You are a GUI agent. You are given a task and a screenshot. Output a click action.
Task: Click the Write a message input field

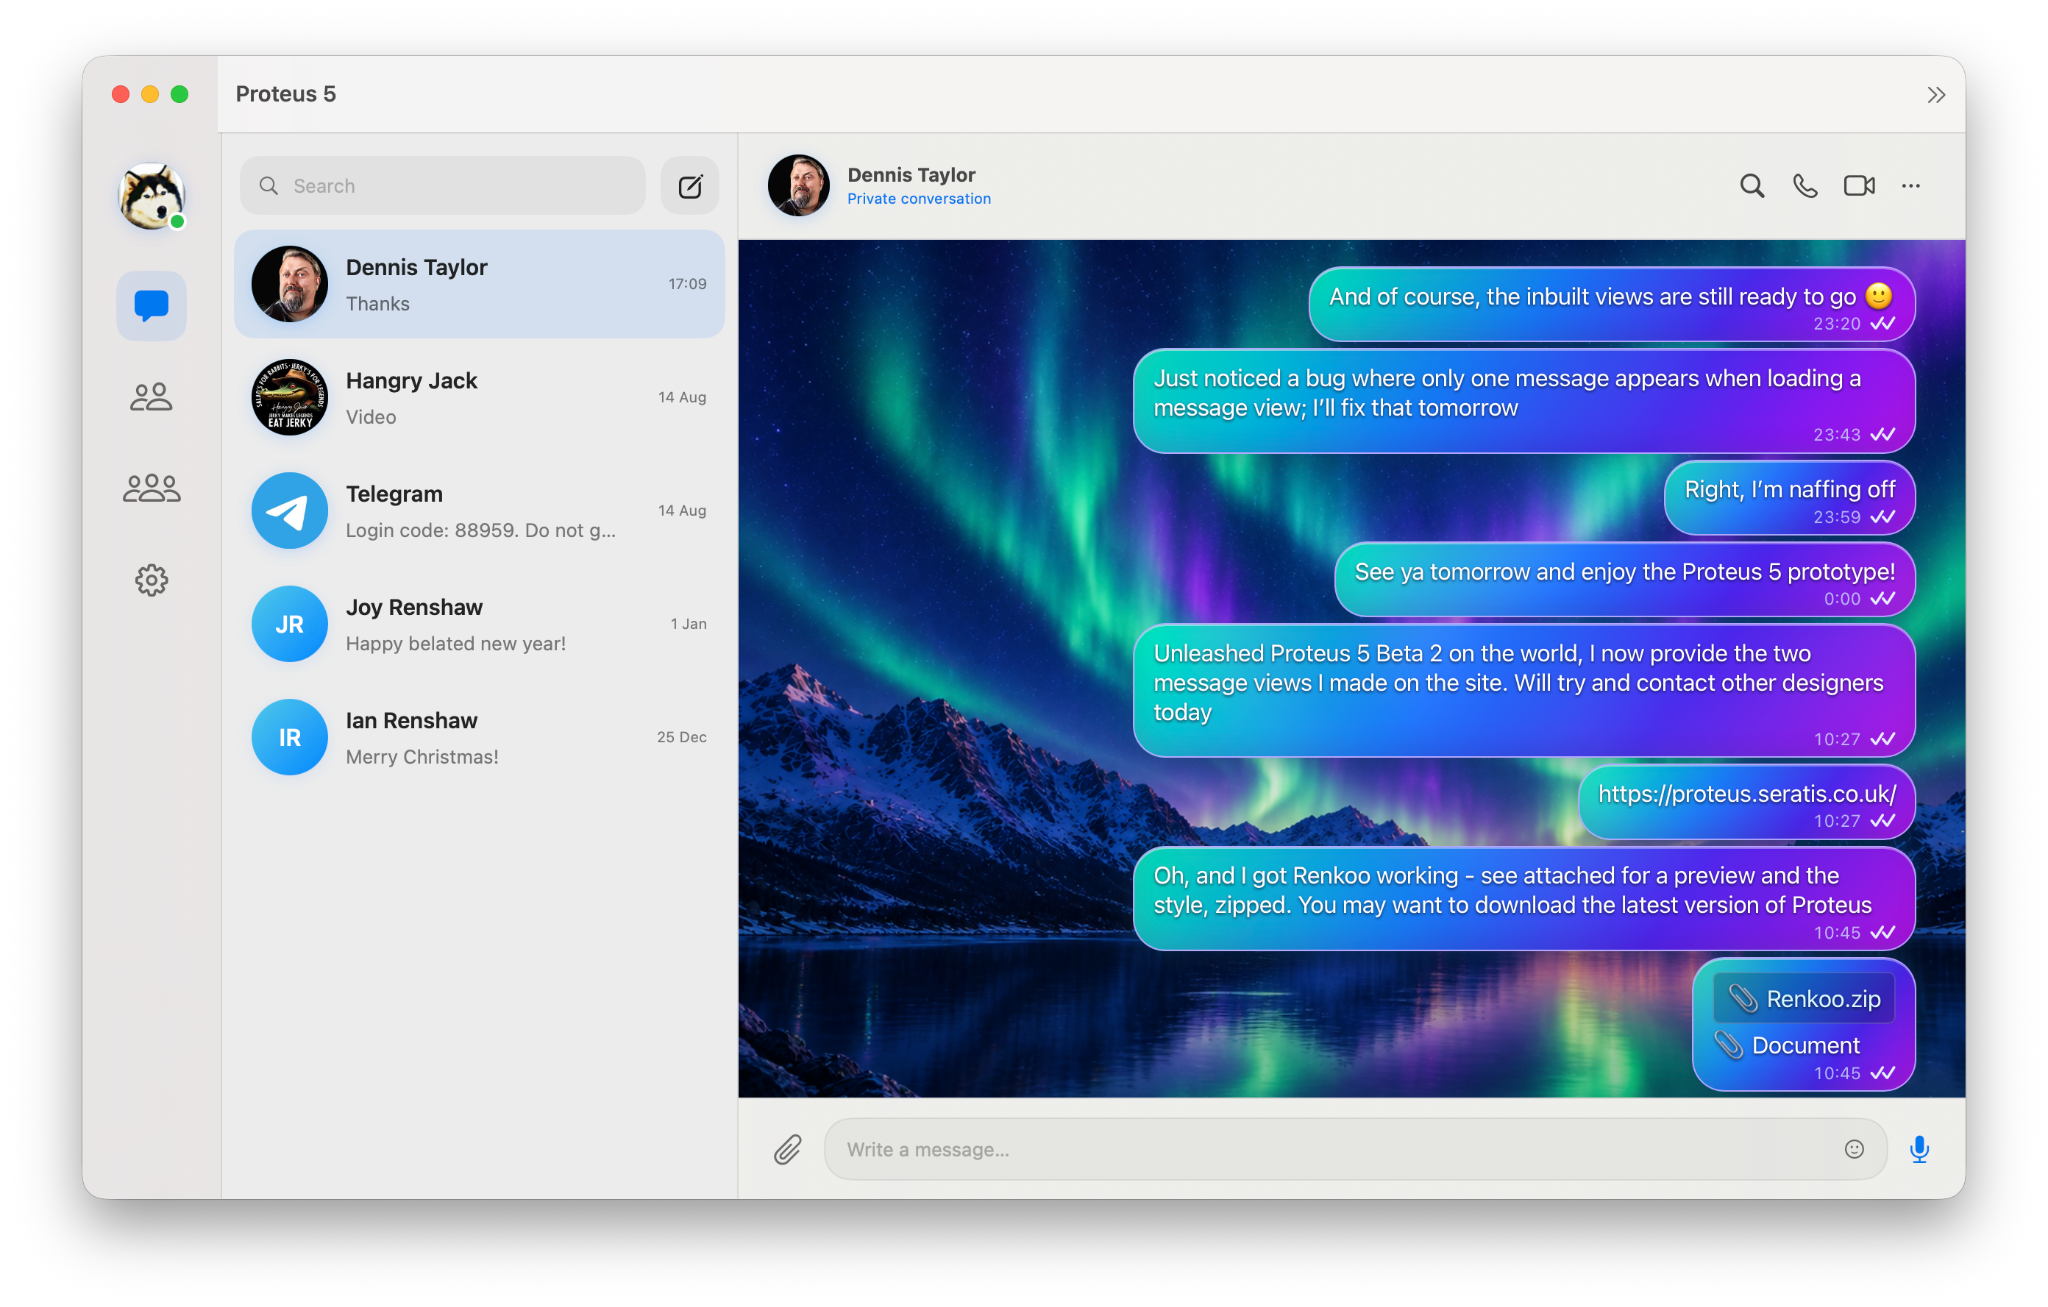[1355, 1150]
